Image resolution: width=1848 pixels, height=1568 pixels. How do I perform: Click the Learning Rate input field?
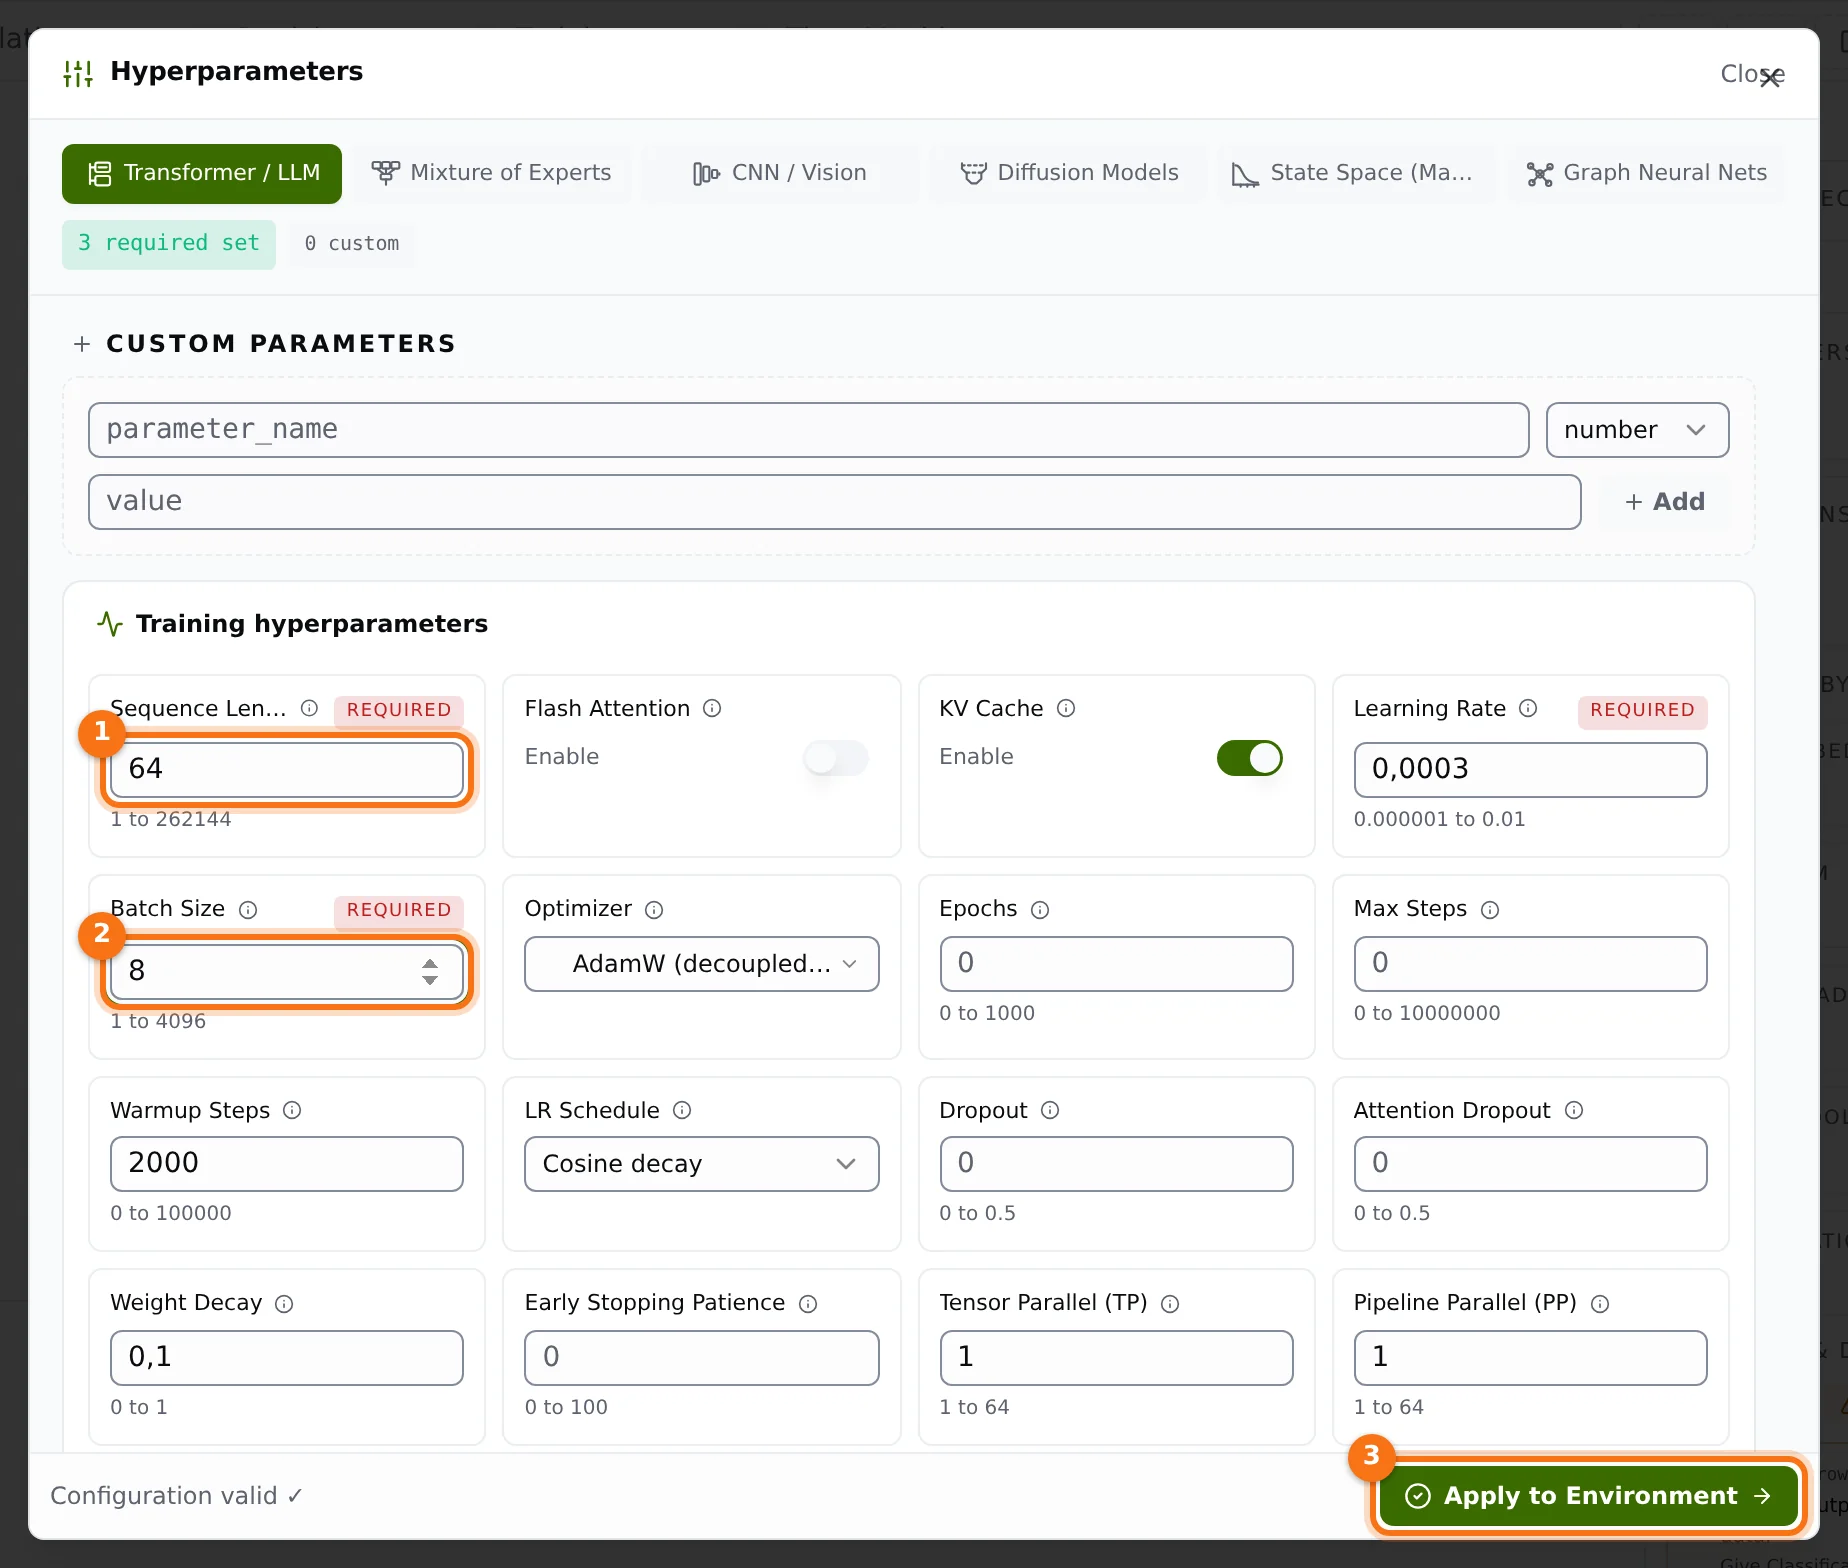click(x=1530, y=770)
